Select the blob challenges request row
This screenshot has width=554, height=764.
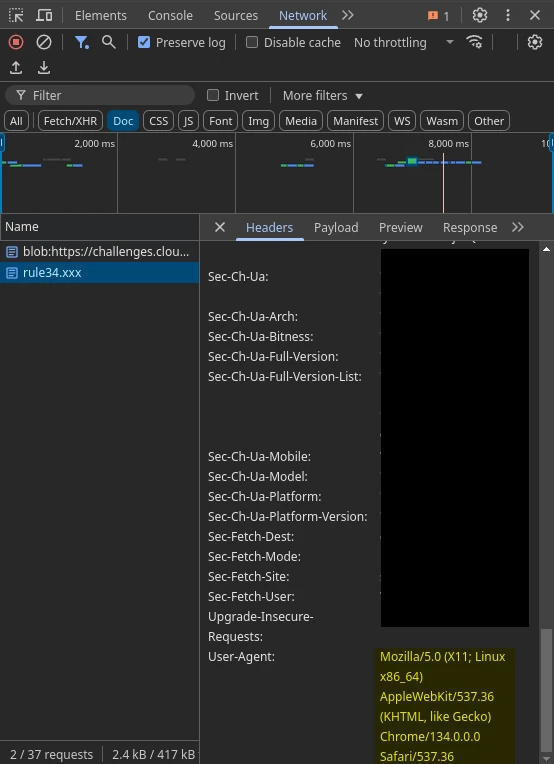pyautogui.click(x=99, y=252)
